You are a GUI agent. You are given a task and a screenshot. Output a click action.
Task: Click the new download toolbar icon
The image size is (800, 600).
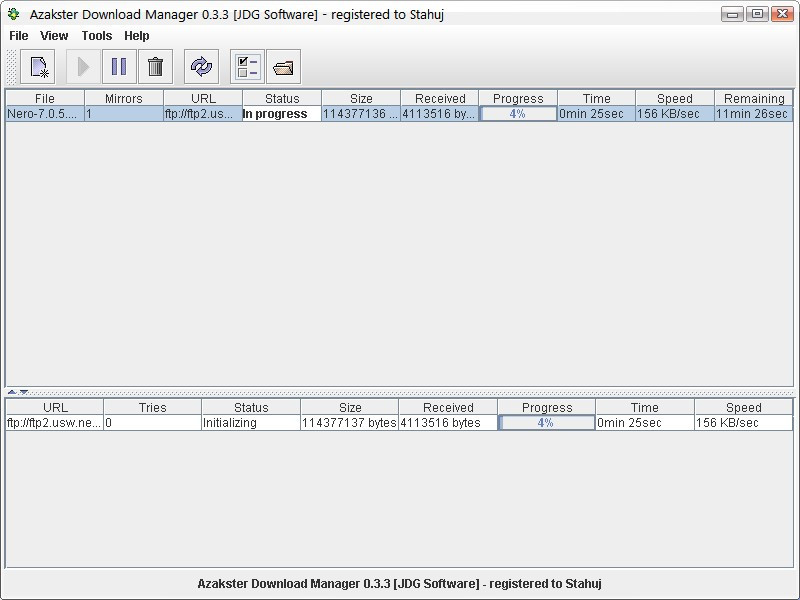coord(38,66)
